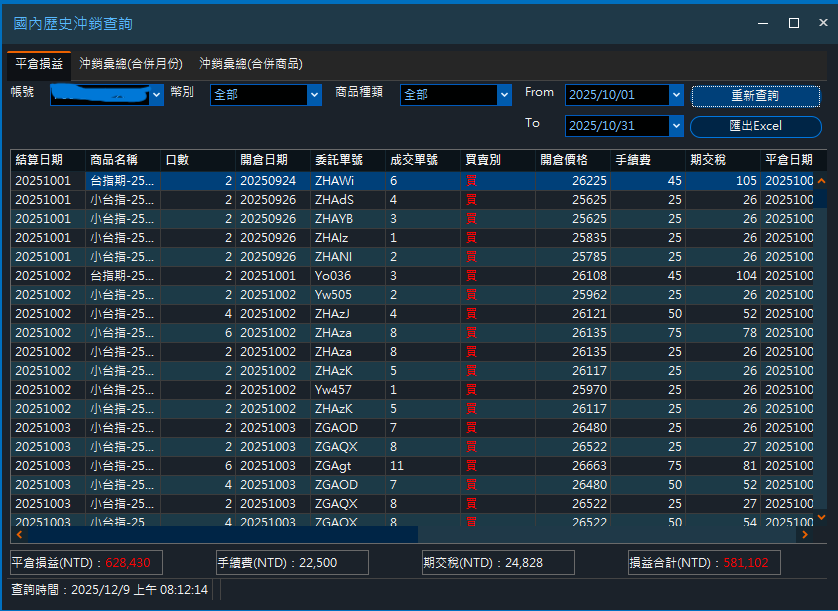Switch to 沖銷彙總(合併月份) tab
838x611 pixels.
(x=131, y=64)
